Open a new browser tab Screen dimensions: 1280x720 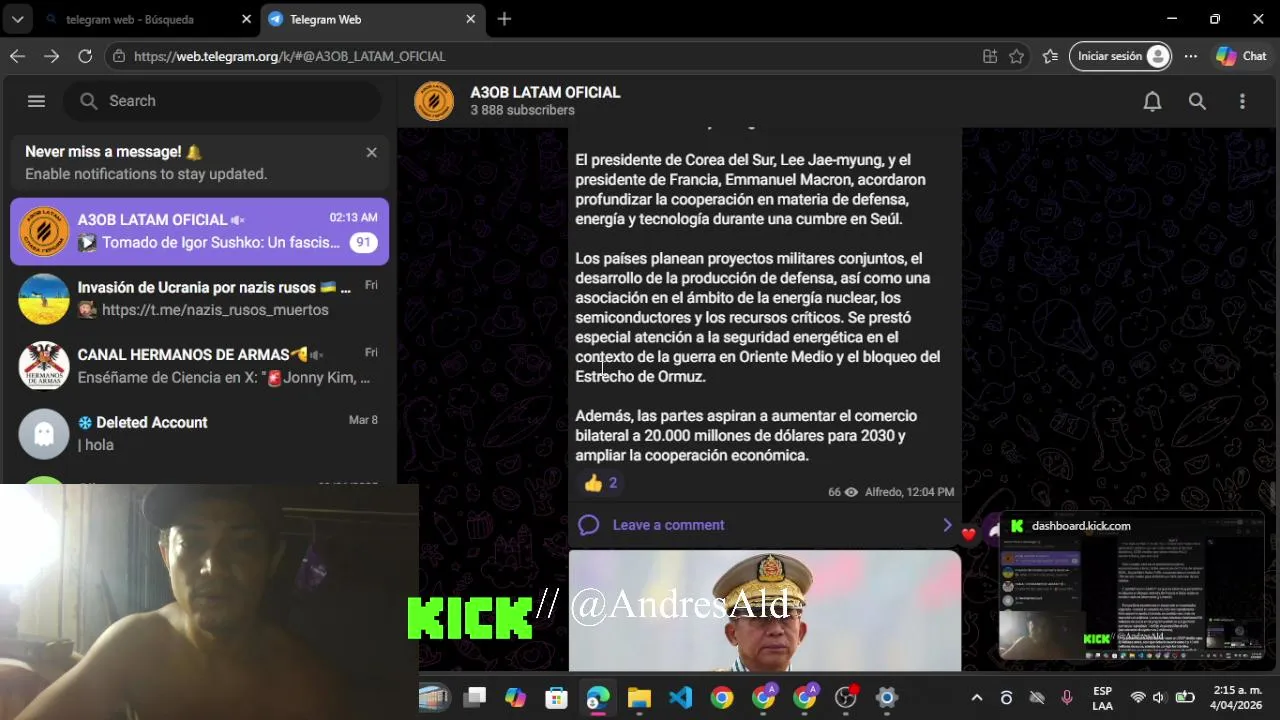tap(504, 19)
